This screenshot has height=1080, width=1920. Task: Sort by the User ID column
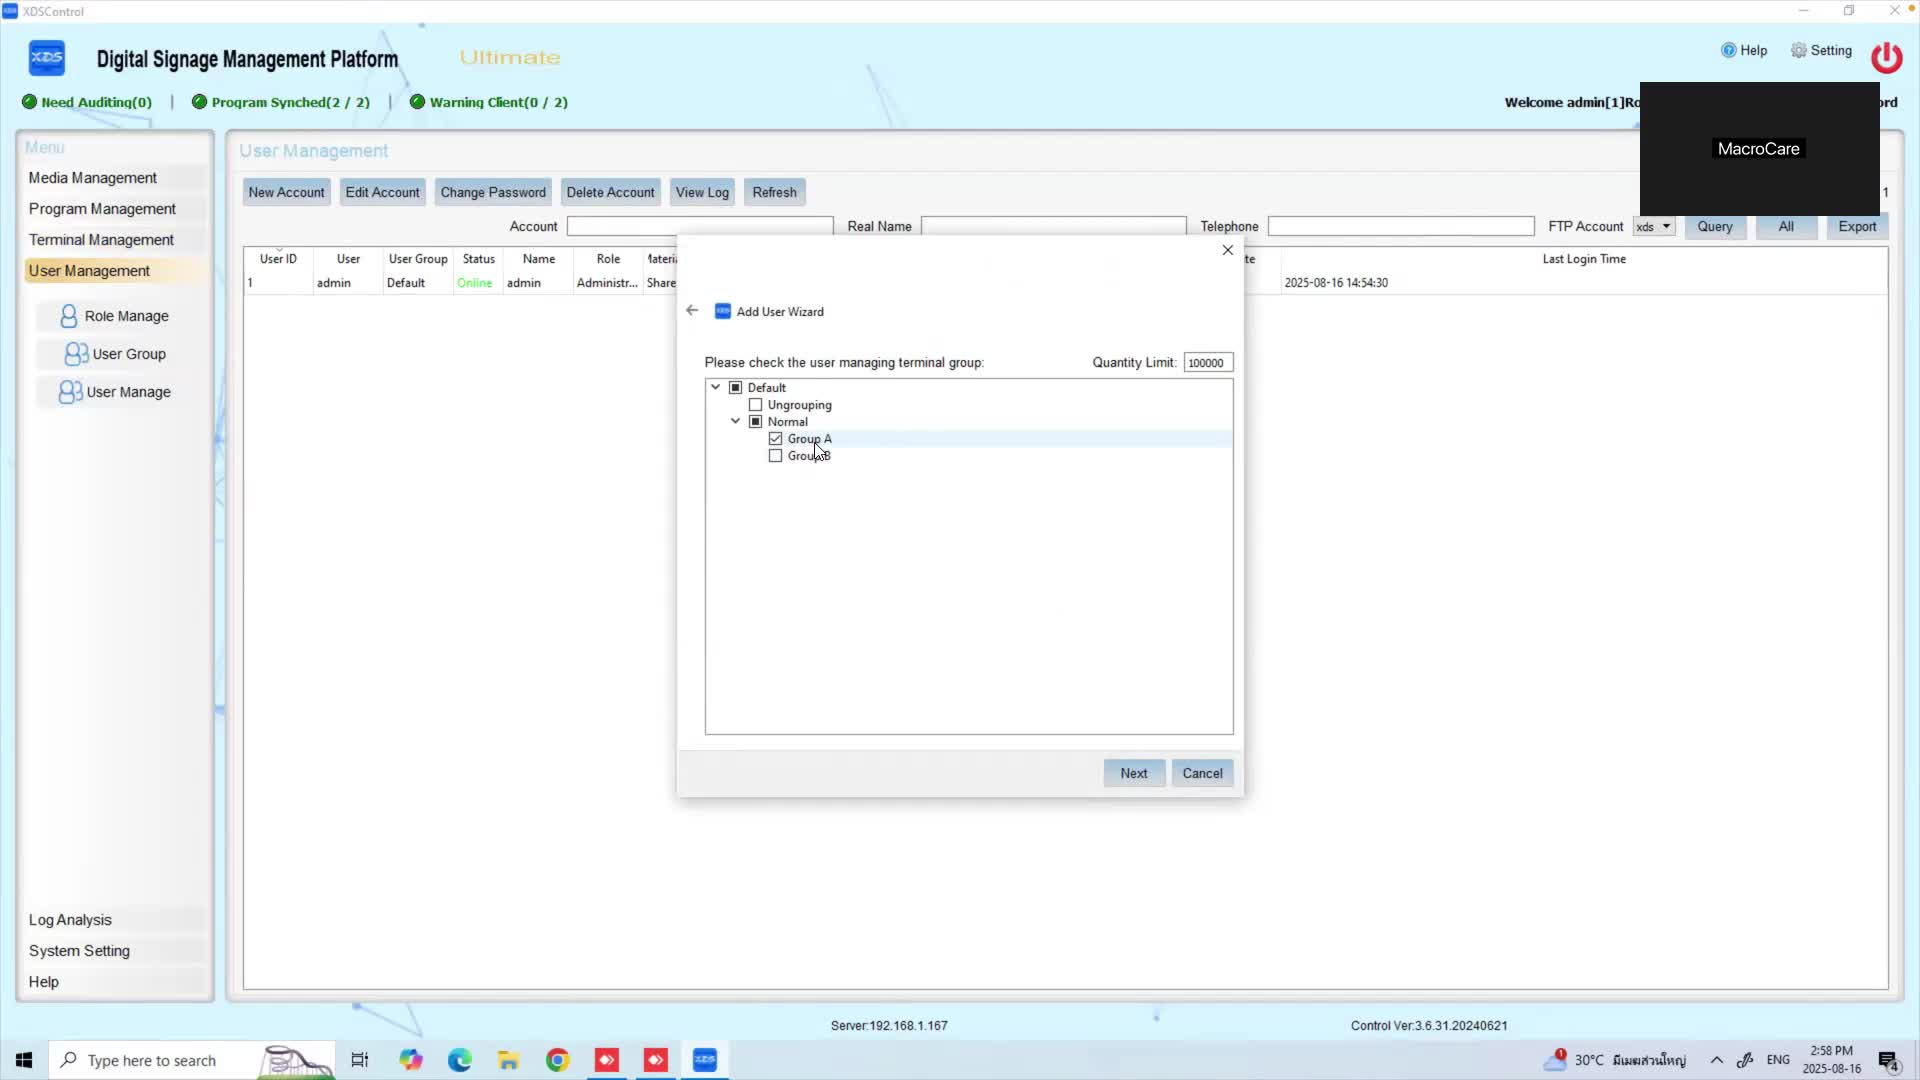278,259
